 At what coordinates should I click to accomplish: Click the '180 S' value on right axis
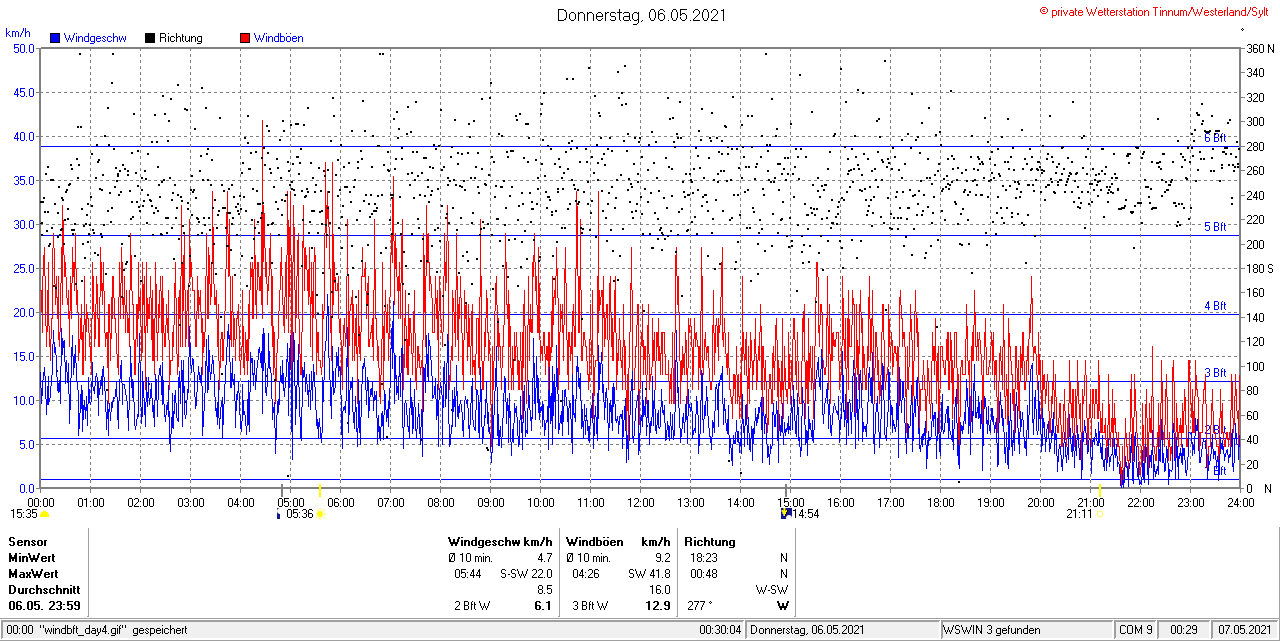coord(1259,268)
